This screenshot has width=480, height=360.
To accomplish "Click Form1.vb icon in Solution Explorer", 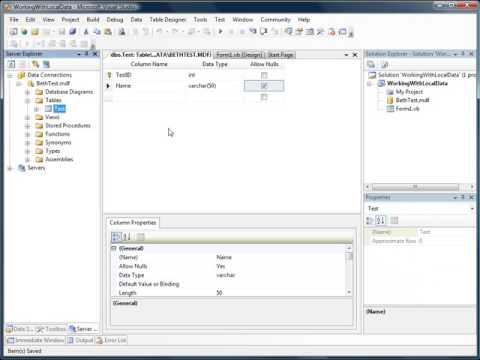I will click(x=390, y=109).
